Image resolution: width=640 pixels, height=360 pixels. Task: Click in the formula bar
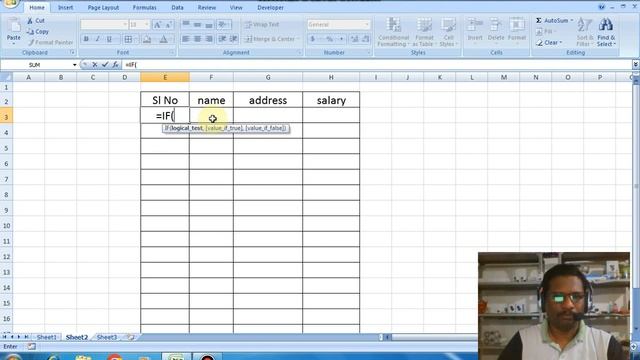(376, 65)
